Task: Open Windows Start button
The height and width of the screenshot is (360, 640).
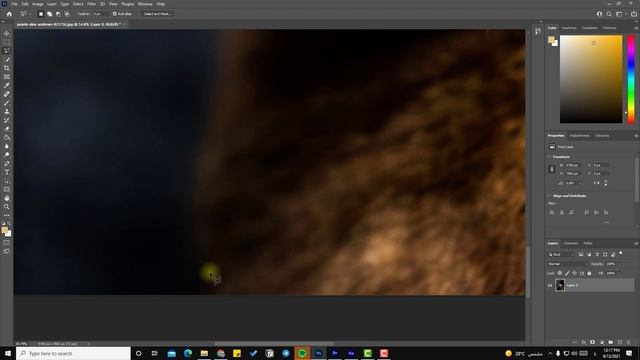Action: click(x=8, y=353)
